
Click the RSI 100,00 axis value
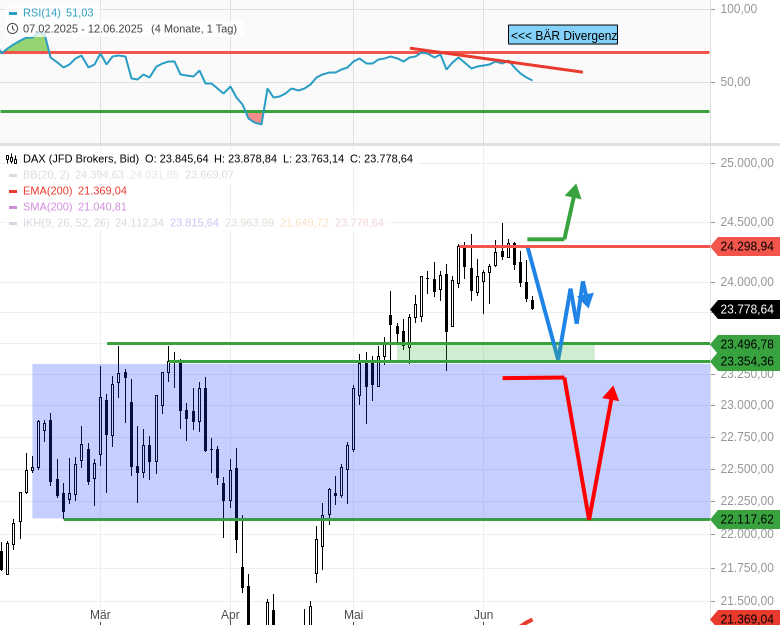coord(739,9)
